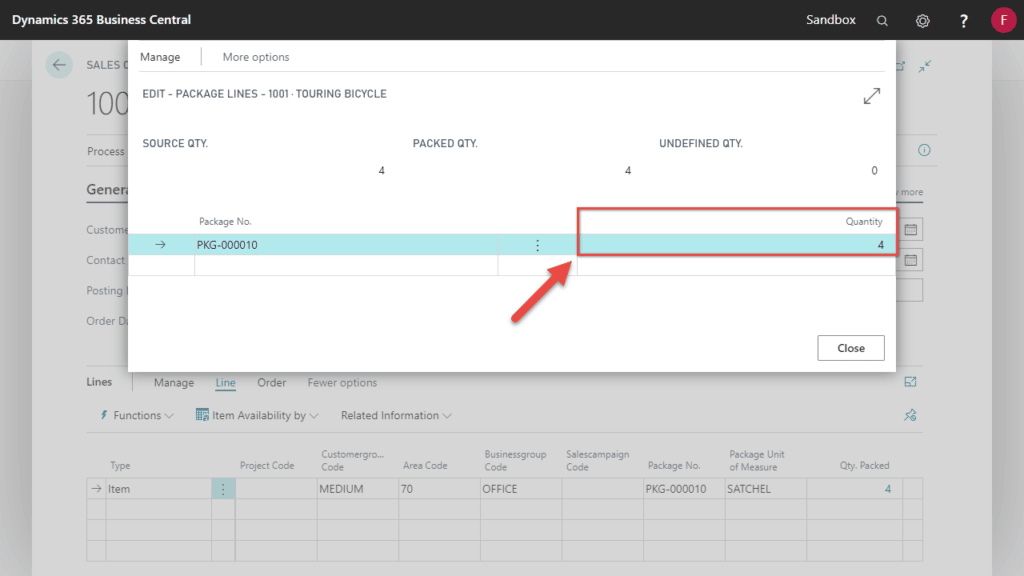This screenshot has height=576, width=1024.
Task: Click the pin icon in Lines toolbar
Action: point(910,415)
